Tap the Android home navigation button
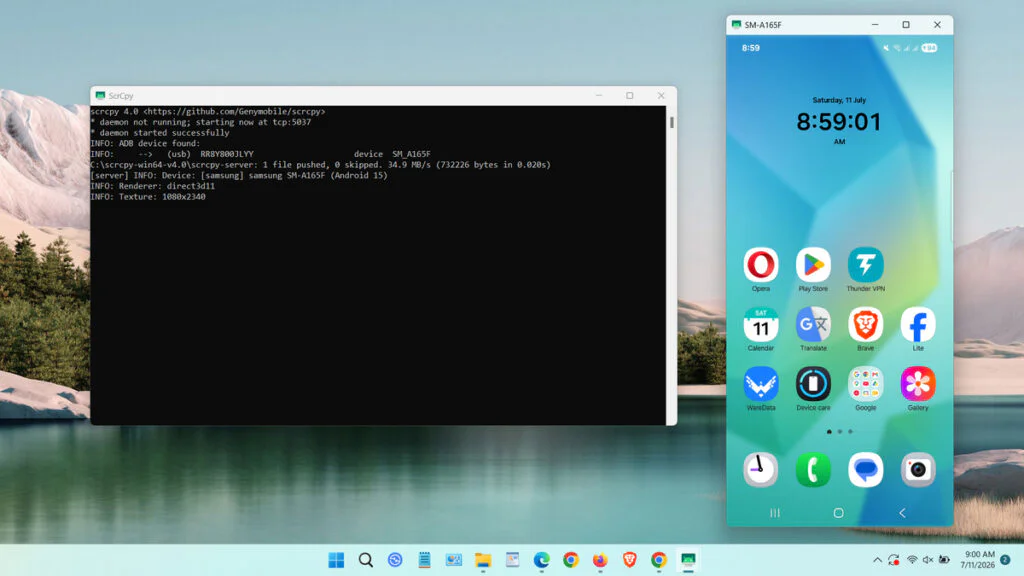 (839, 513)
